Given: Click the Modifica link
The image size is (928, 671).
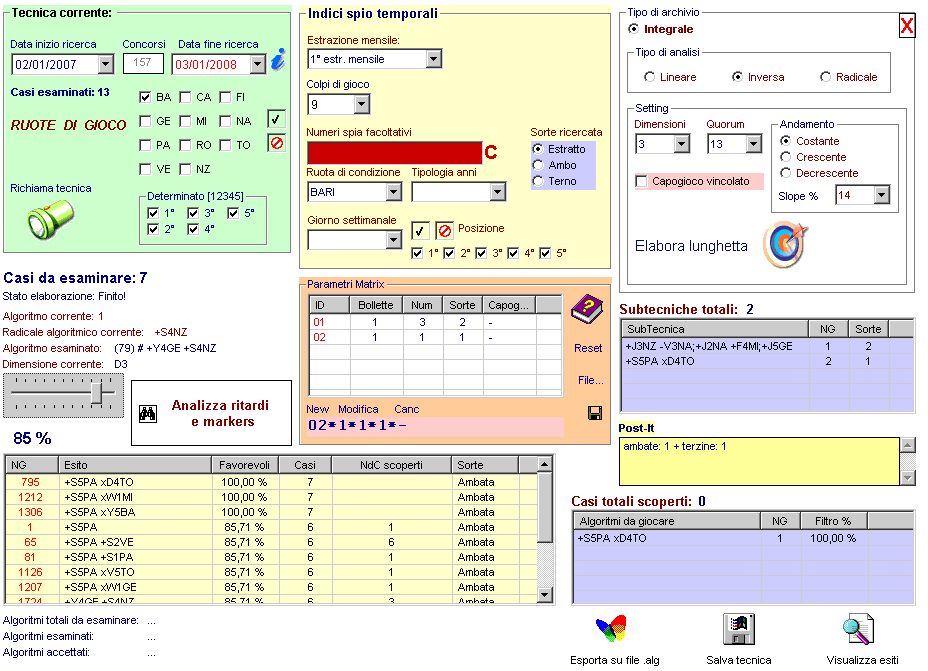Looking at the screenshot, I should click(358, 409).
